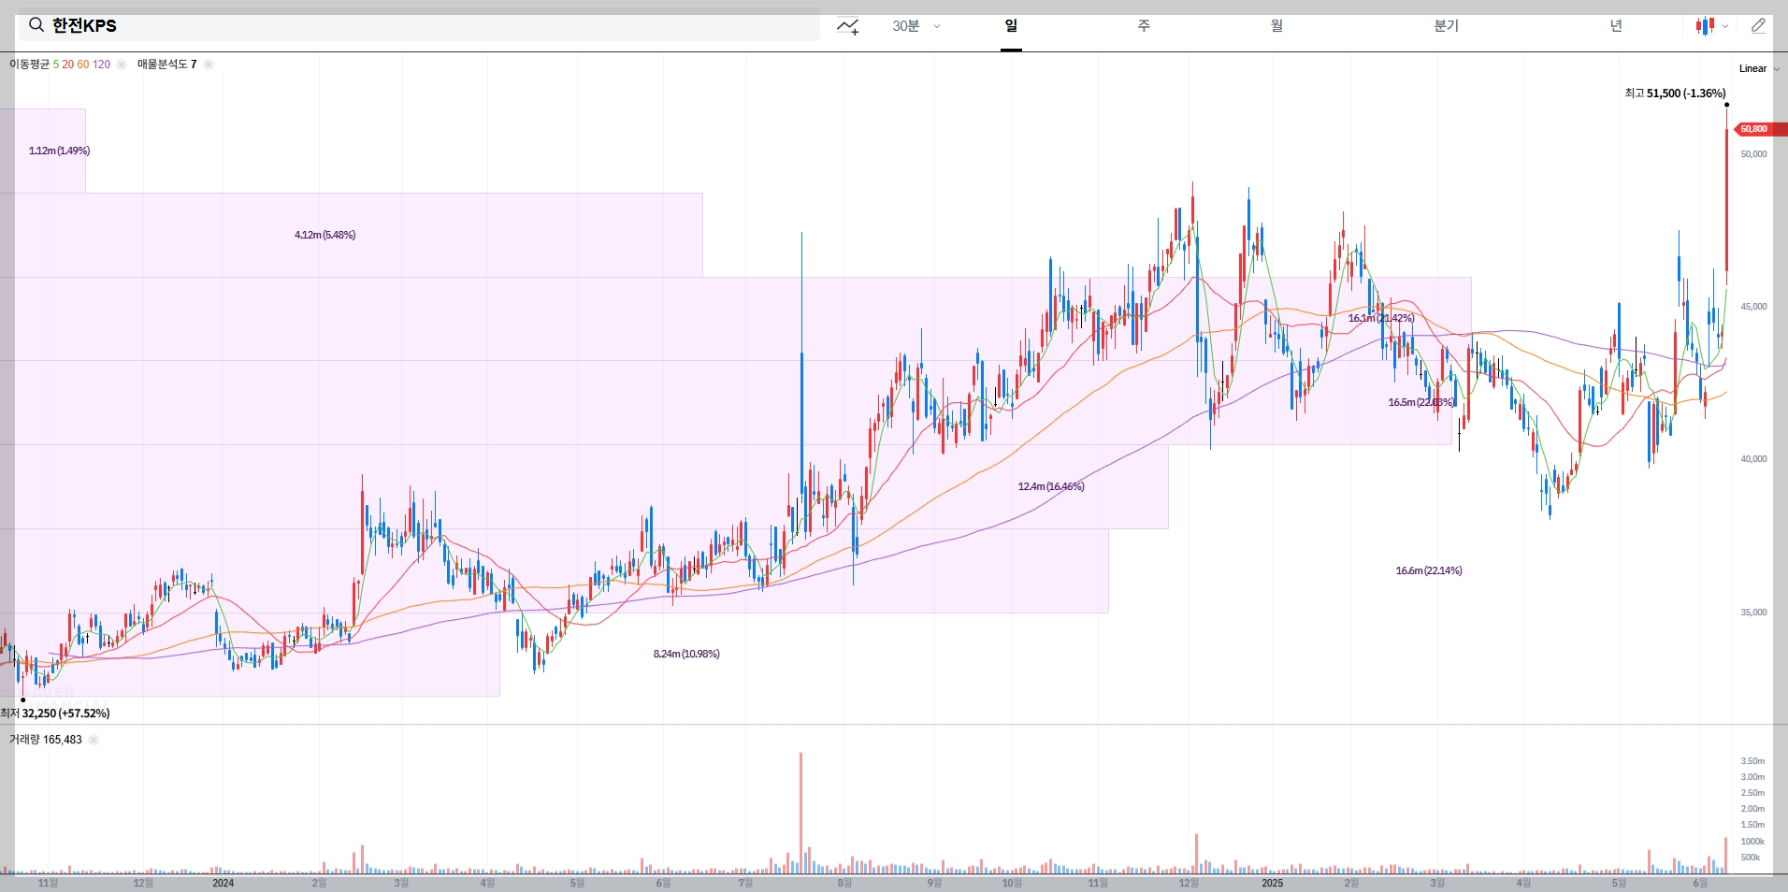Click the 2024 time axis marker
Image resolution: width=1788 pixels, height=892 pixels.
click(223, 883)
